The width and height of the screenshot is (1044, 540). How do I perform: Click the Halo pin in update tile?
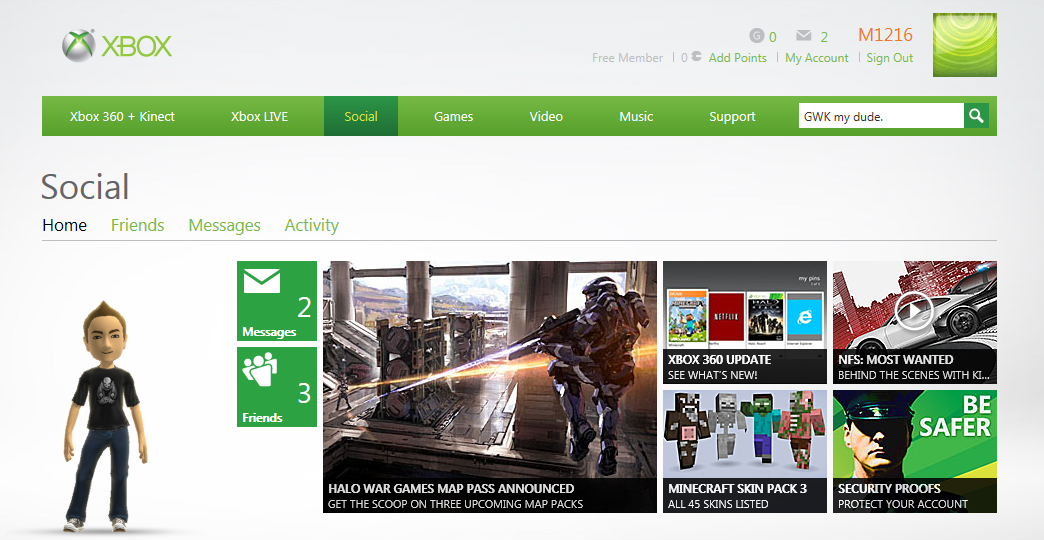pyautogui.click(x=766, y=317)
